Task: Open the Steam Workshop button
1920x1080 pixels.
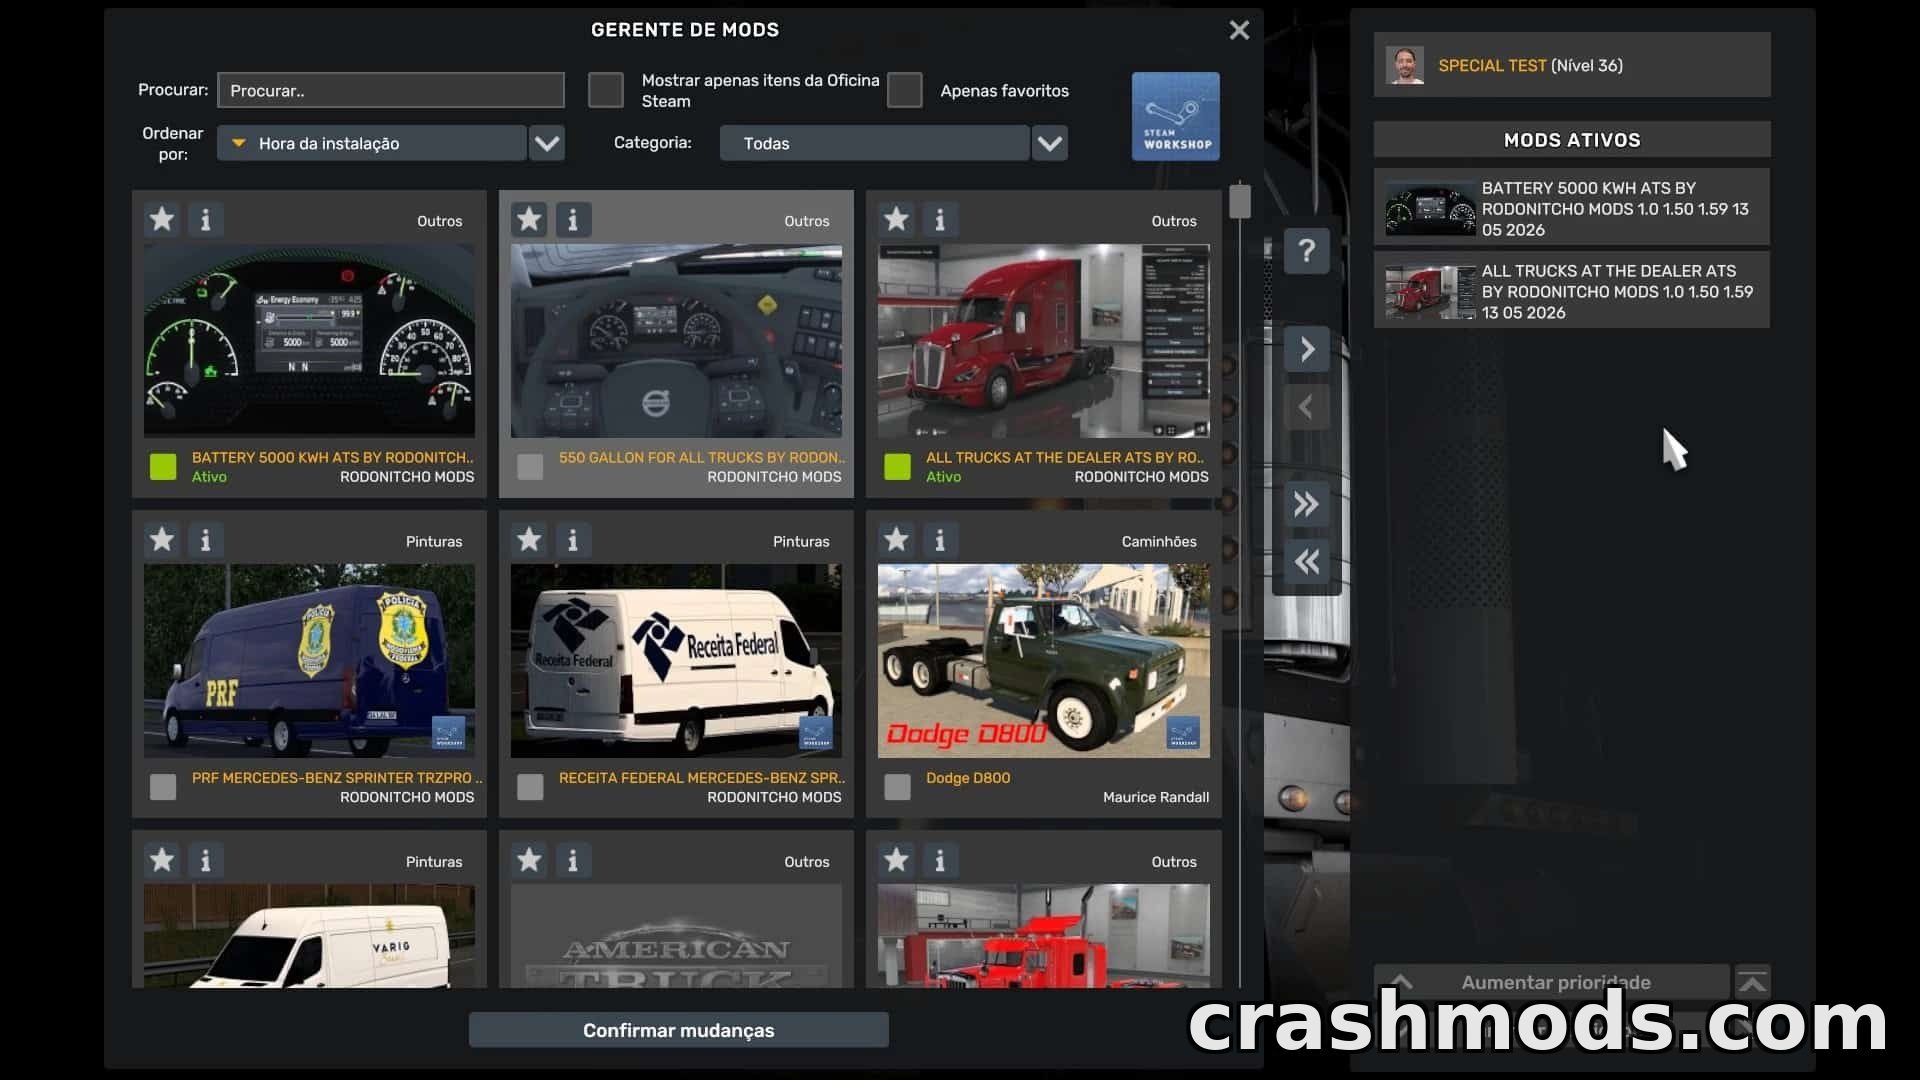Action: click(1175, 116)
